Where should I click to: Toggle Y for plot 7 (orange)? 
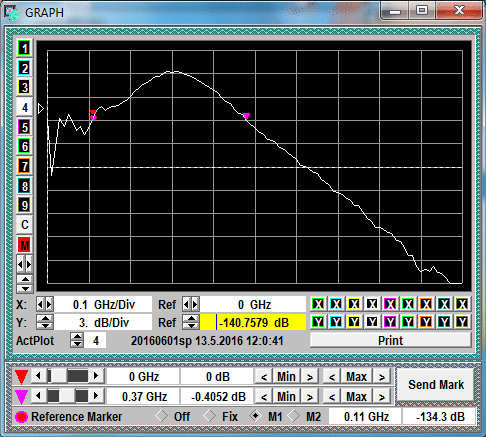coord(426,322)
